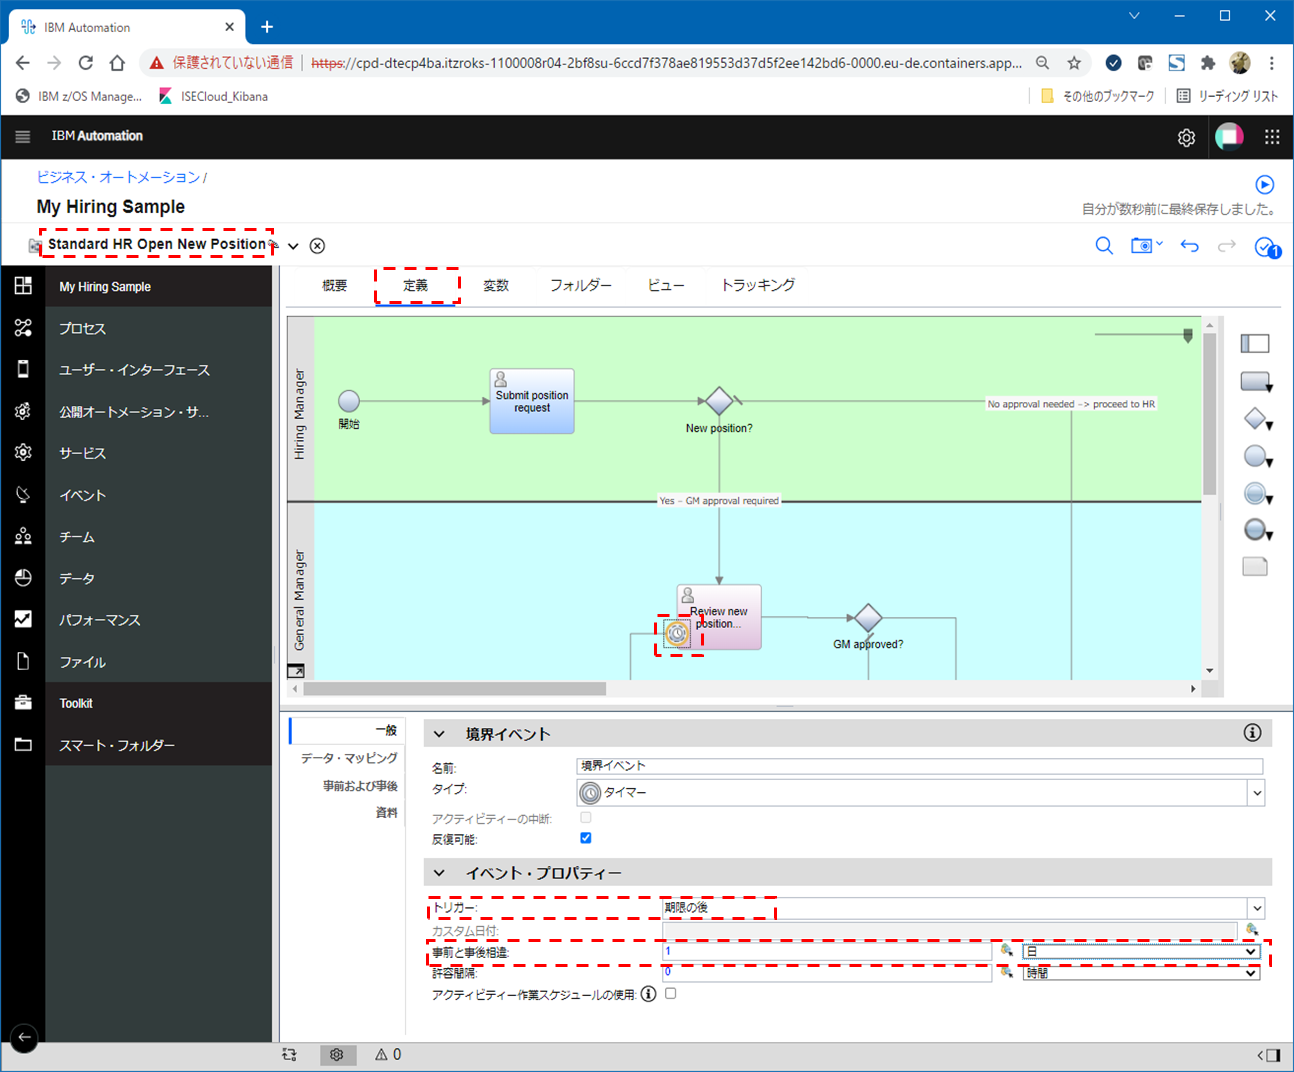Open the user avatar menu

pos(1229,137)
